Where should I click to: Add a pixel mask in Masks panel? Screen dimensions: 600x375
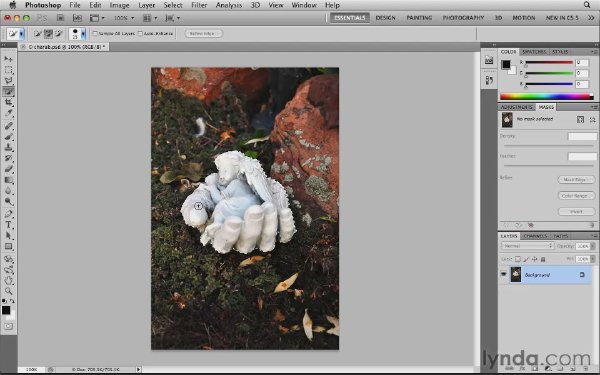pos(580,120)
